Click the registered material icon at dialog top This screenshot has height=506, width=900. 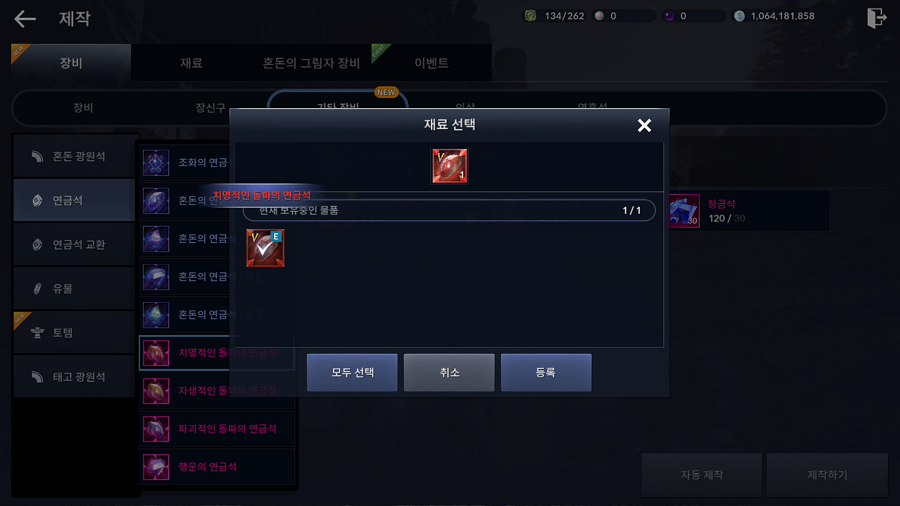coord(449,166)
